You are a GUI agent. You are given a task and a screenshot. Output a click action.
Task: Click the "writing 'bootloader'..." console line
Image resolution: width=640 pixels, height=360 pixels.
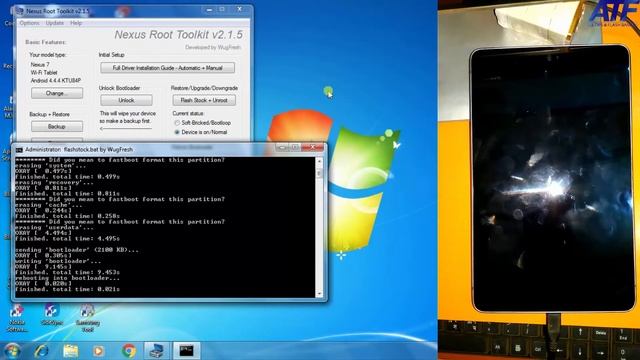point(58,261)
